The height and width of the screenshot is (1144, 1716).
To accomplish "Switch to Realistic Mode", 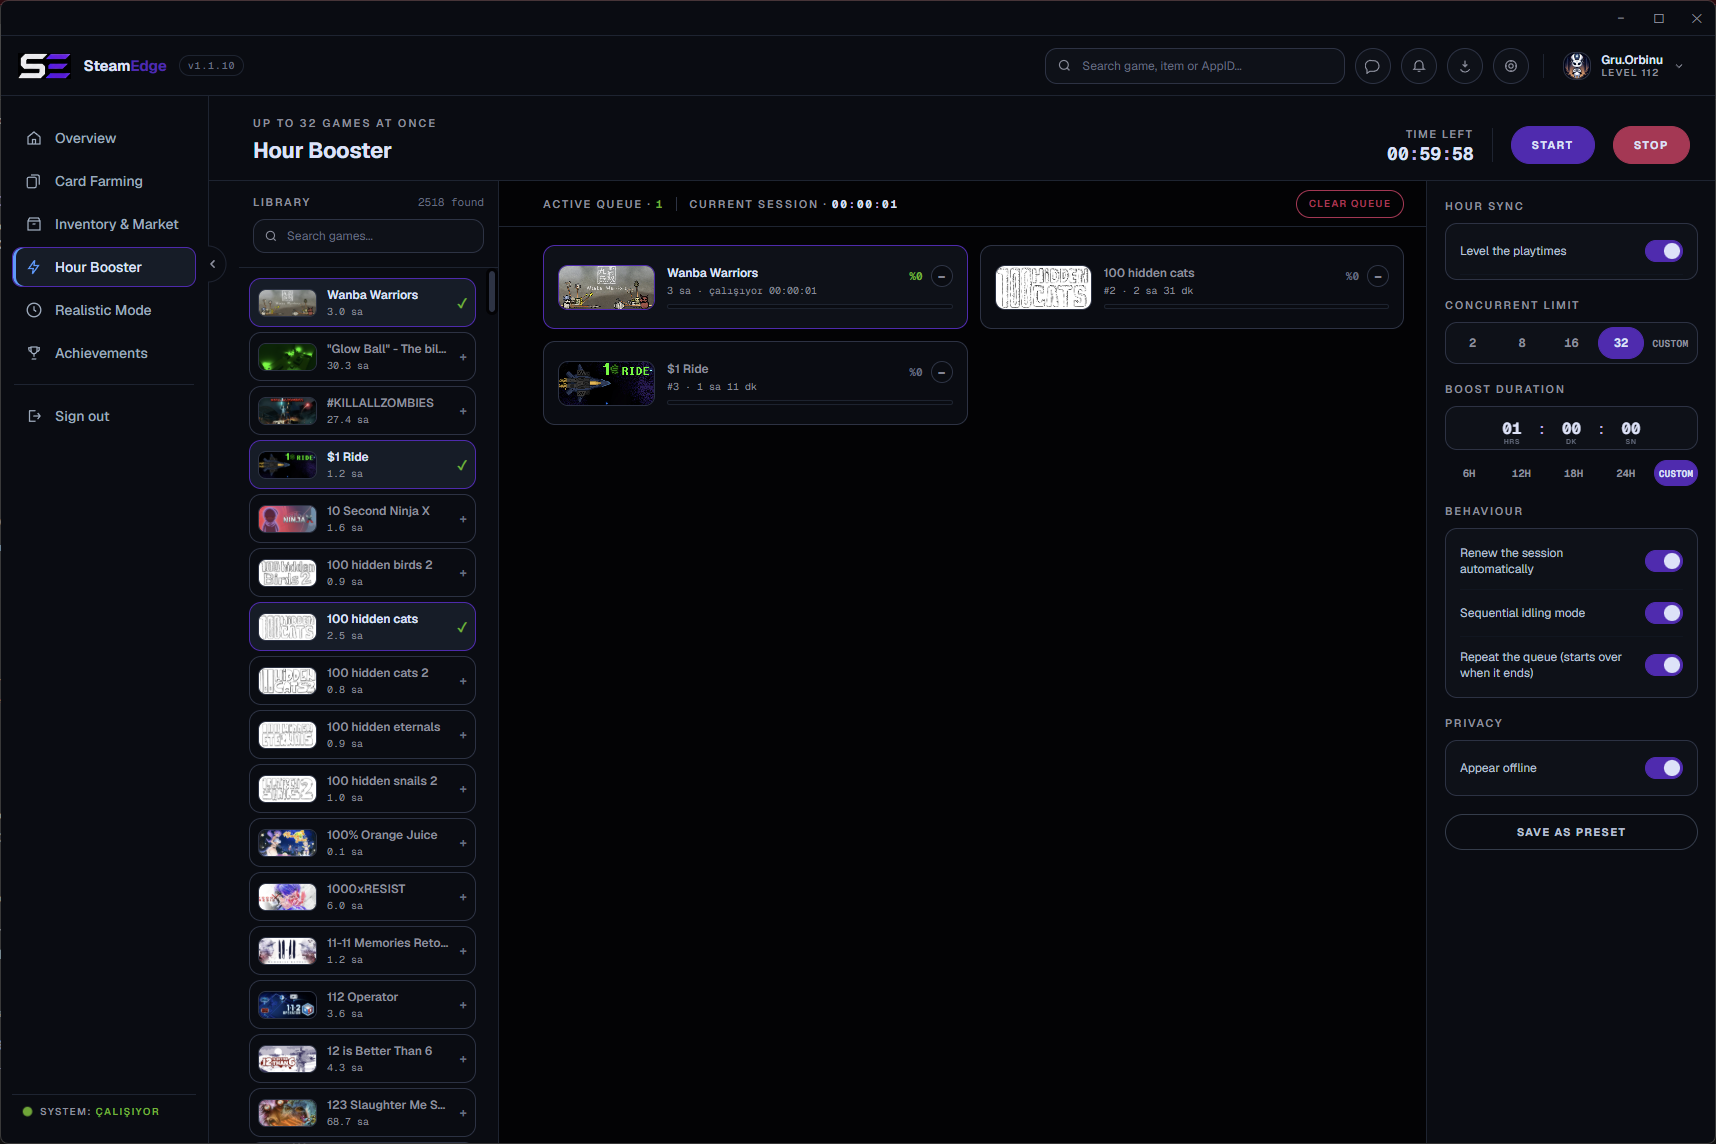I will coord(104,310).
